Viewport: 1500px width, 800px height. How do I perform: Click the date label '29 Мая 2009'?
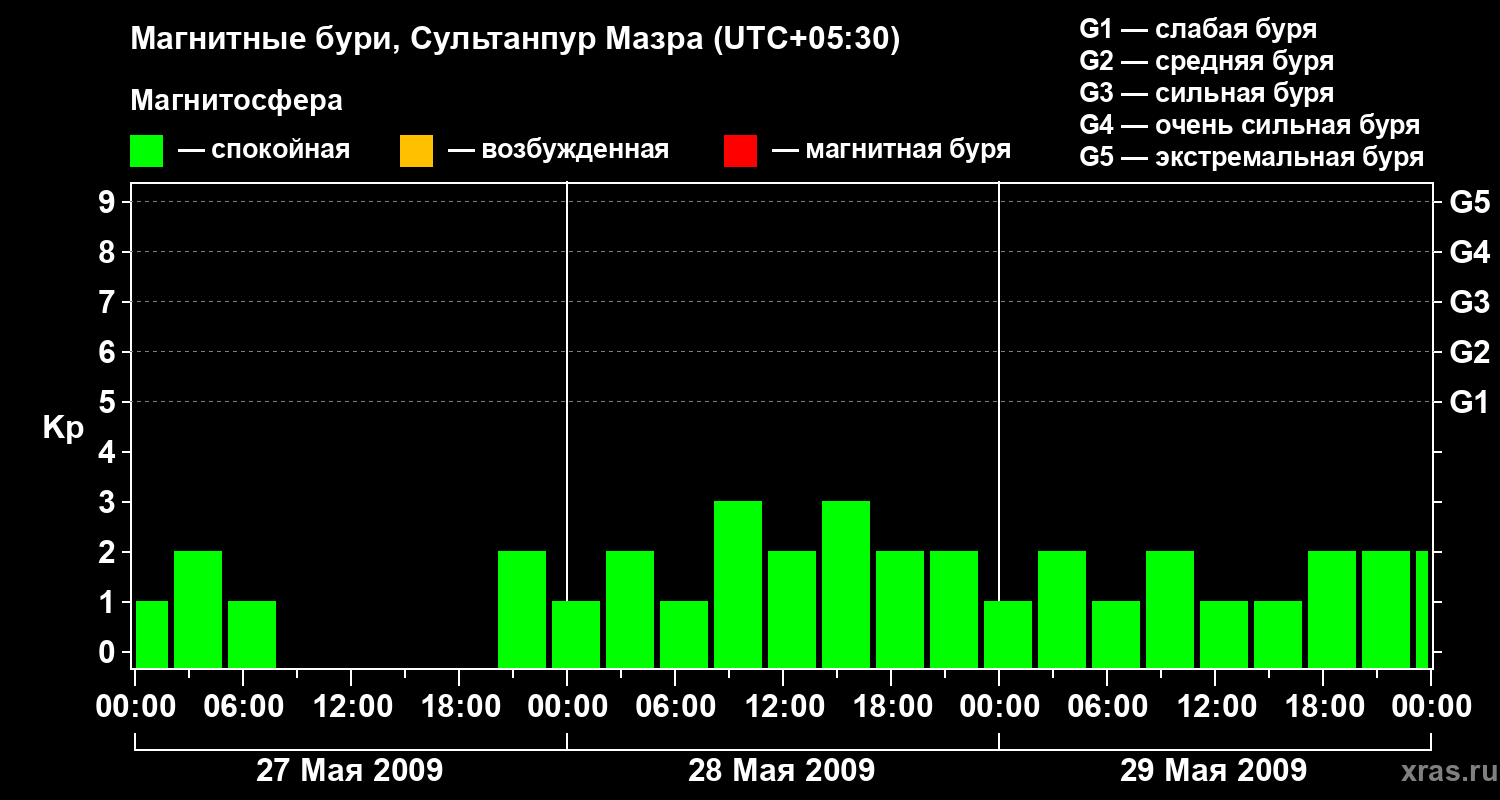pyautogui.click(x=1213, y=770)
